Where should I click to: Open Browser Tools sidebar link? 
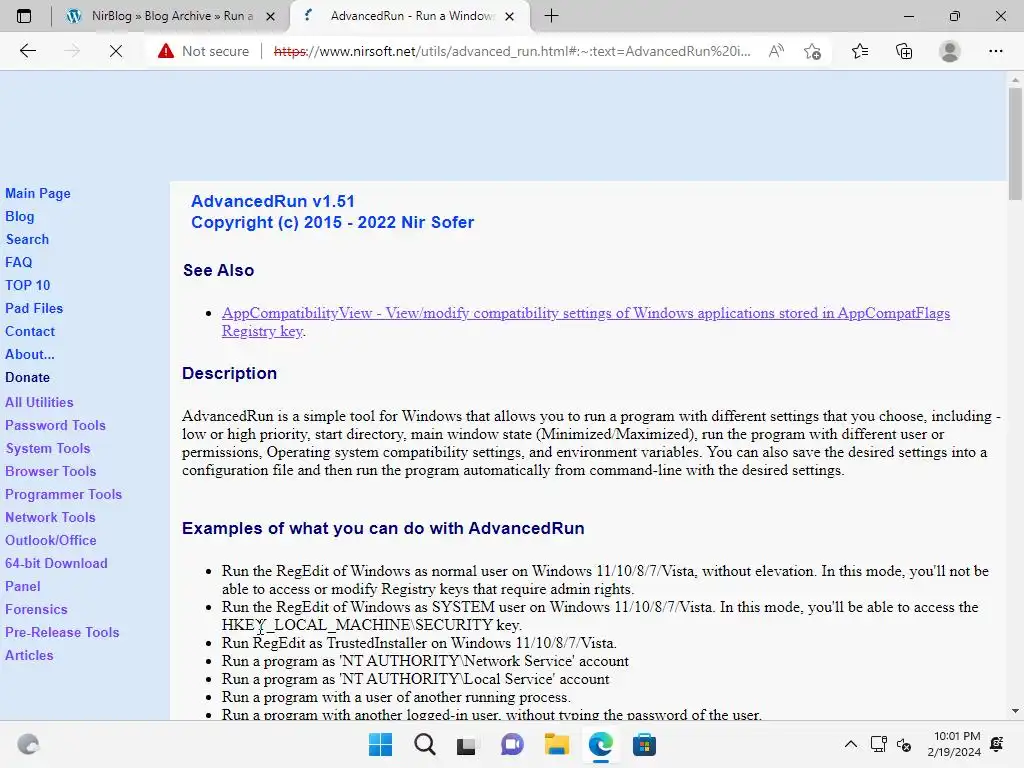click(x=50, y=471)
